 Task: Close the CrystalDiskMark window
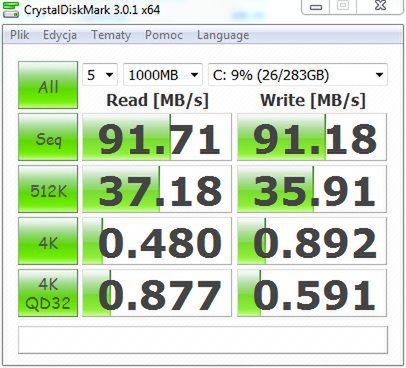point(380,6)
